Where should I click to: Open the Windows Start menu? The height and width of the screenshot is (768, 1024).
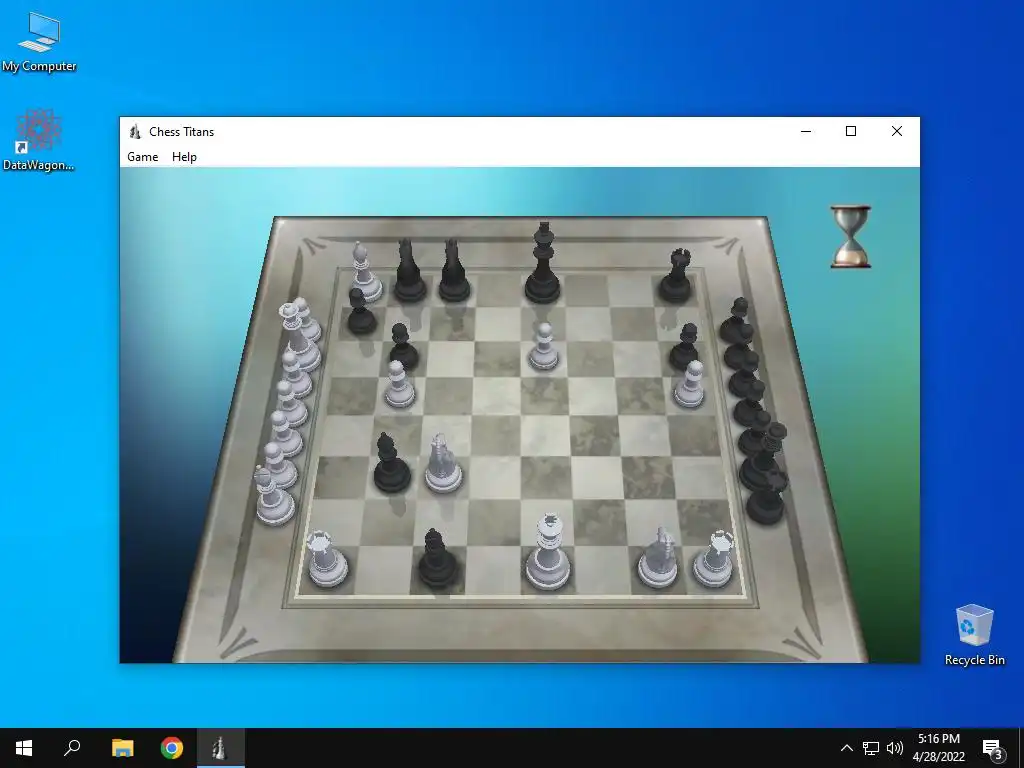point(24,748)
